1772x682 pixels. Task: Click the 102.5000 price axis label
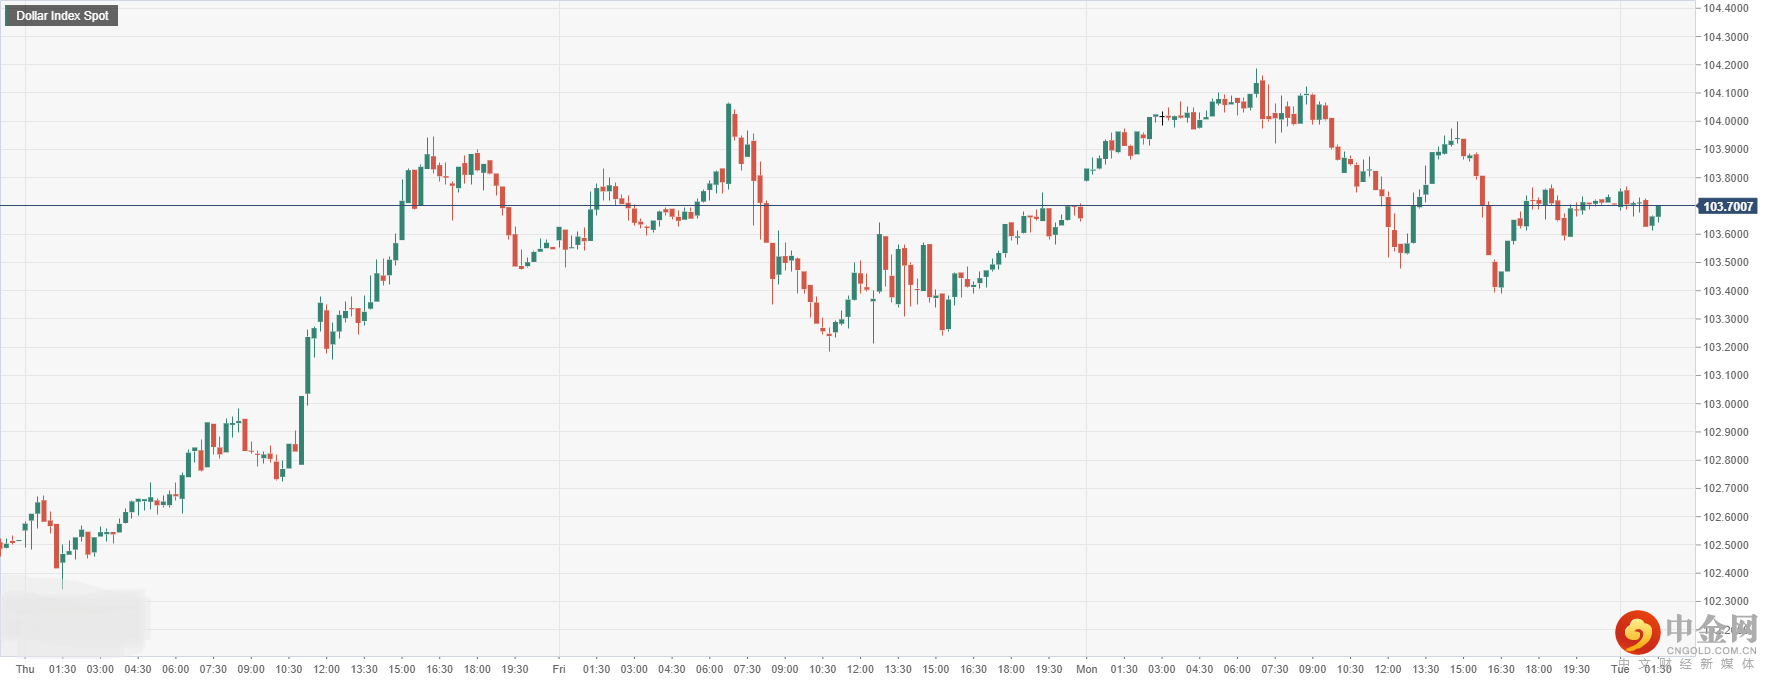pos(1726,545)
